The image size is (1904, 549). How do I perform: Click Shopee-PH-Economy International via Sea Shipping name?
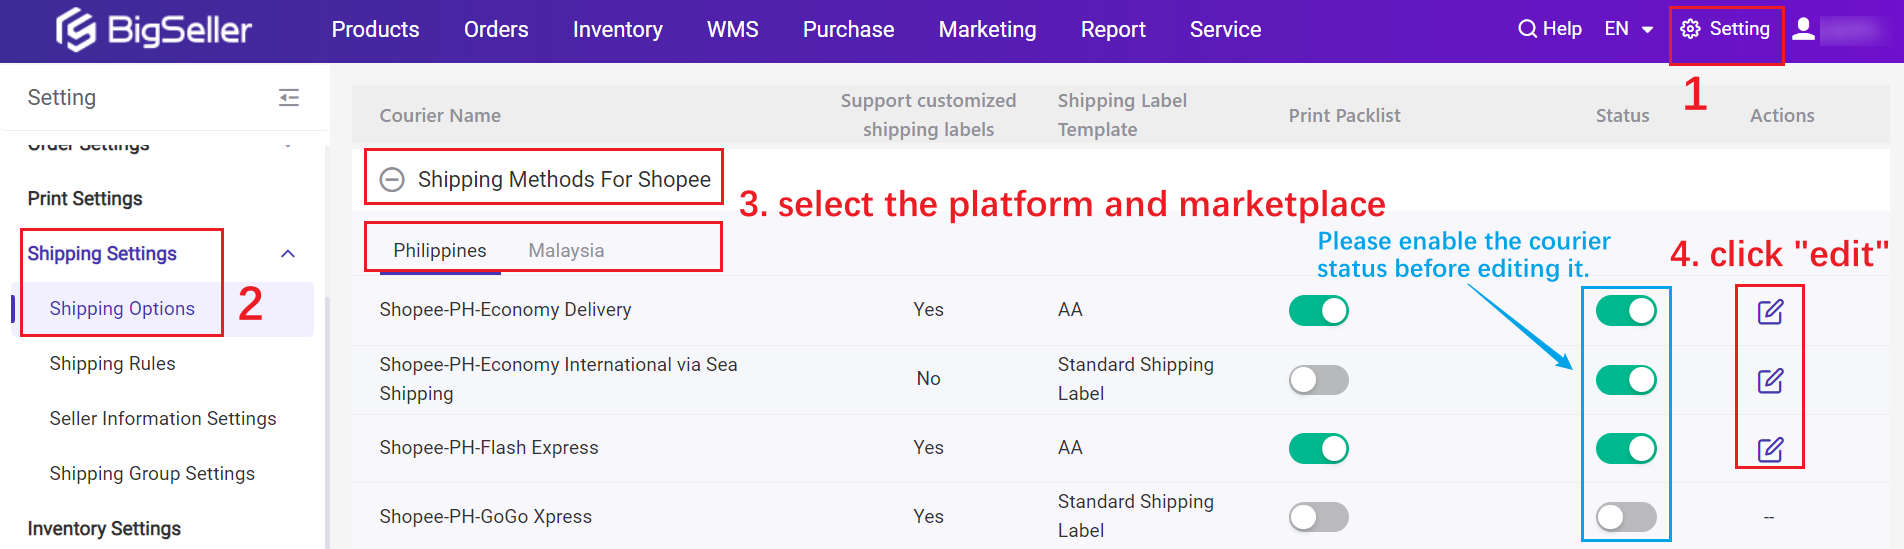tap(558, 379)
